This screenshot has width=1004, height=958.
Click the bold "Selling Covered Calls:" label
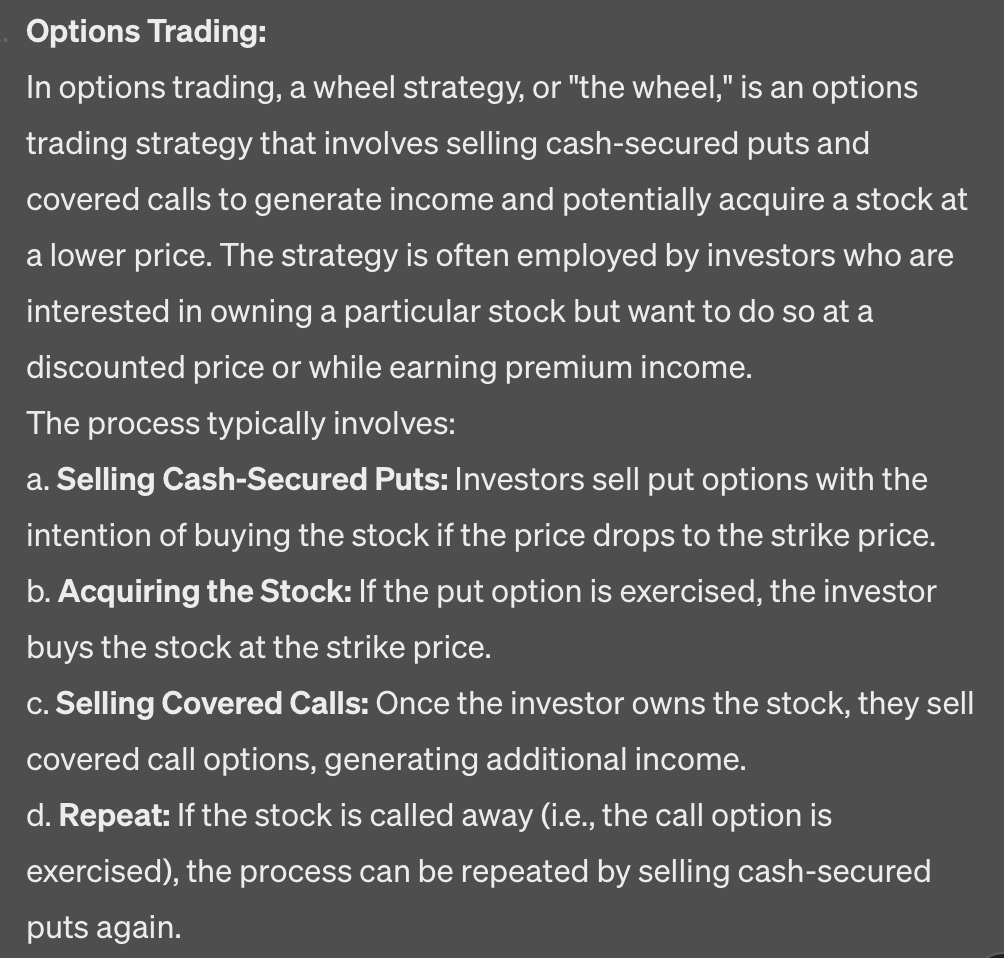click(212, 703)
